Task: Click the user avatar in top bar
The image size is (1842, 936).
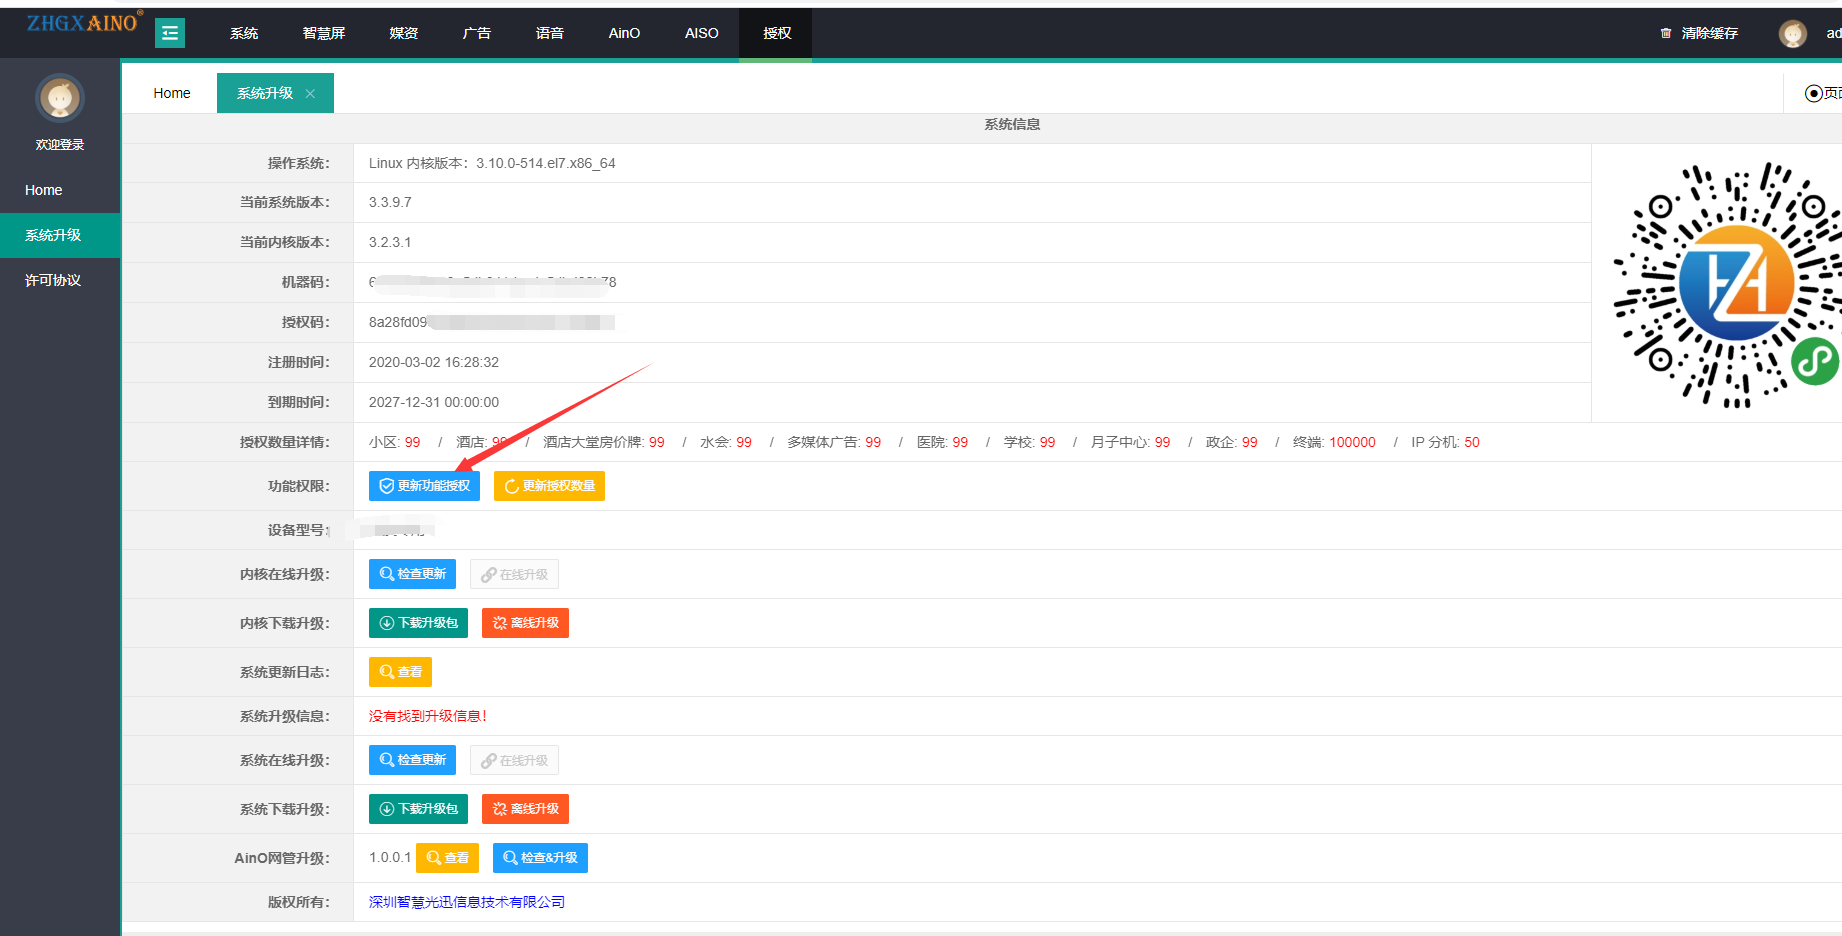Action: tap(1792, 34)
